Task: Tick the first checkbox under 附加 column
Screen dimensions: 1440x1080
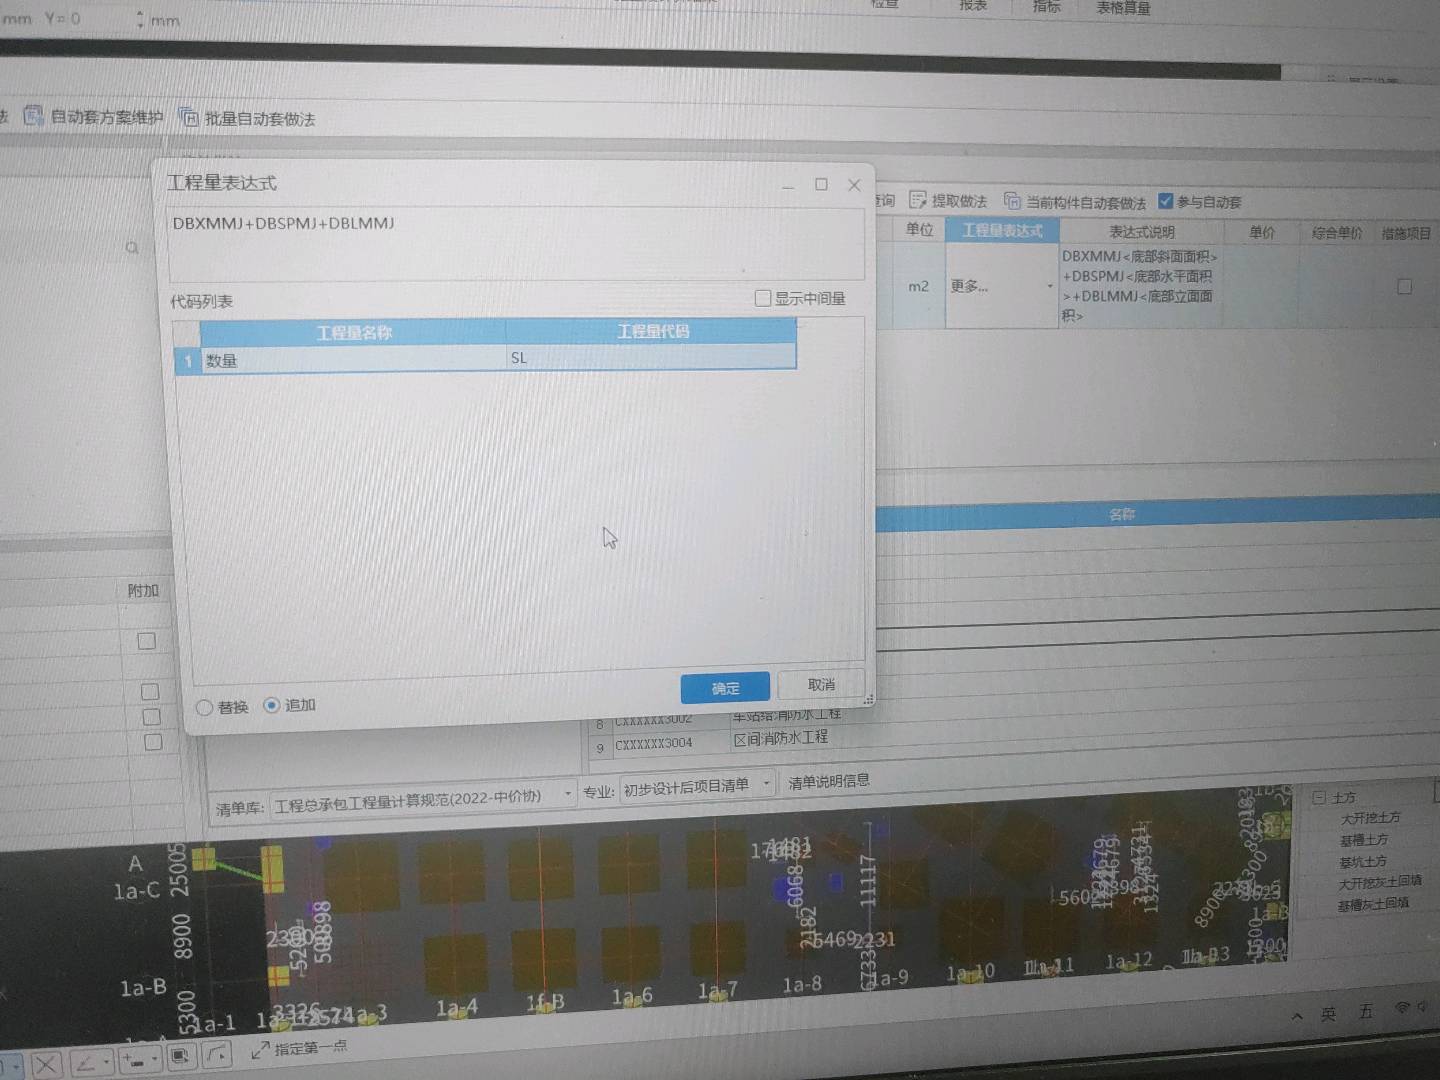Action: click(x=146, y=641)
